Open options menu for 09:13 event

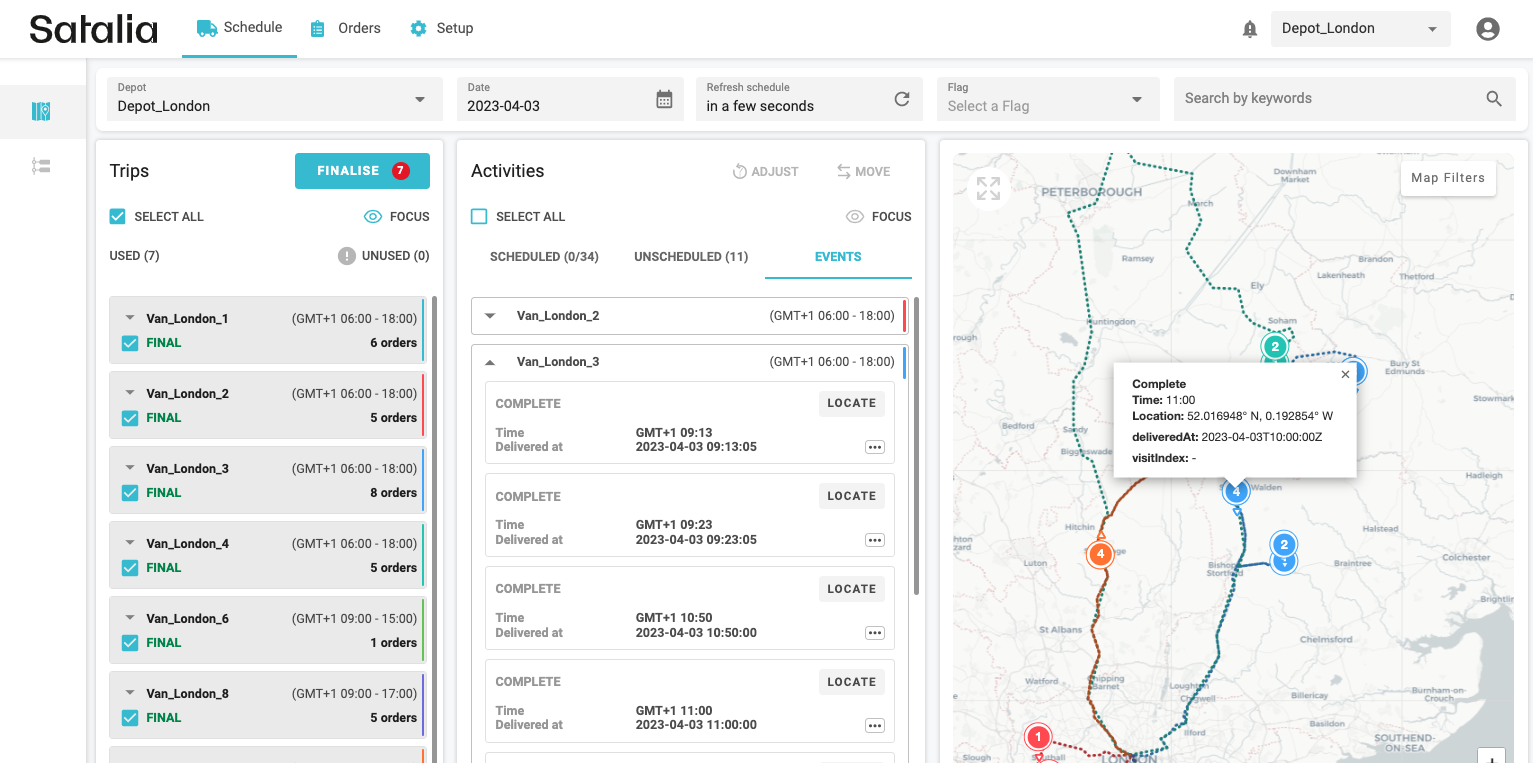coord(874,447)
